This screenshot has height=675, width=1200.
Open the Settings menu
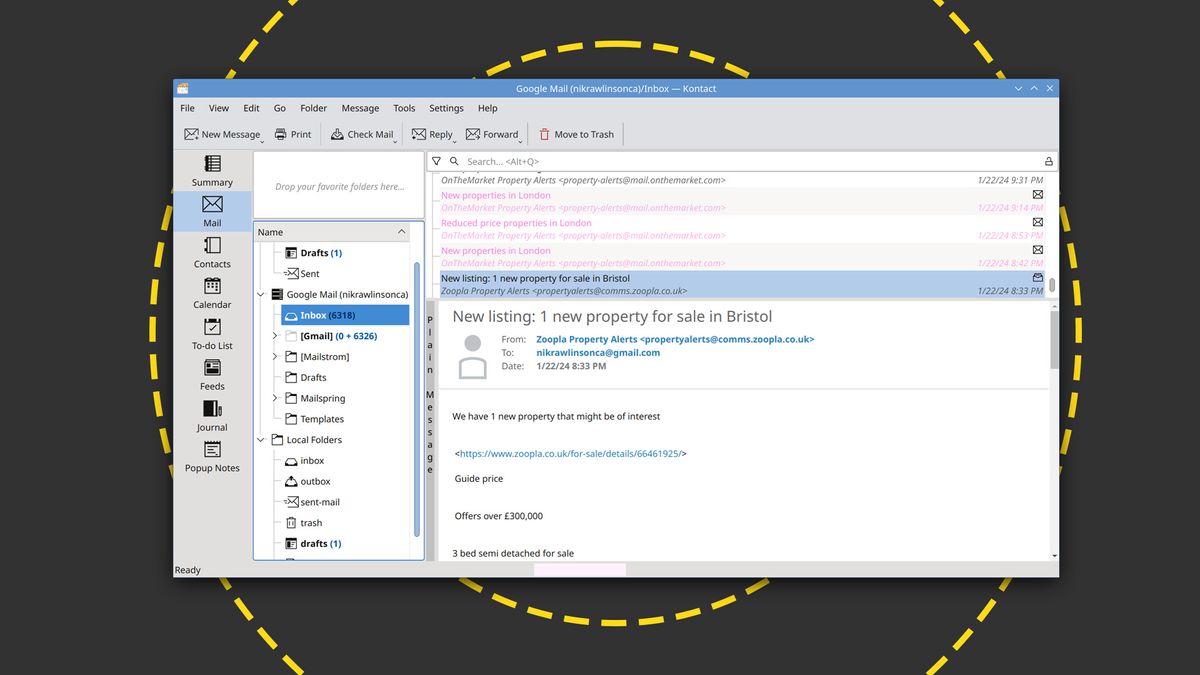(446, 108)
